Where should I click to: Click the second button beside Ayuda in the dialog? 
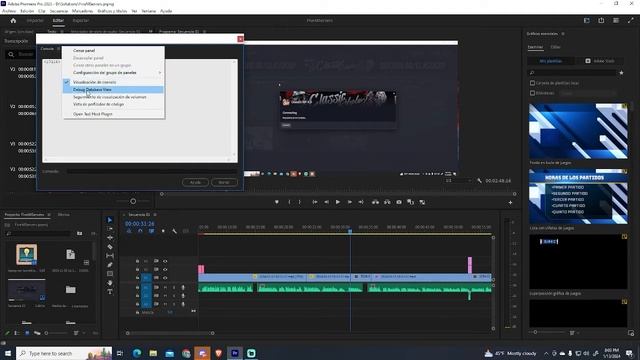224,182
